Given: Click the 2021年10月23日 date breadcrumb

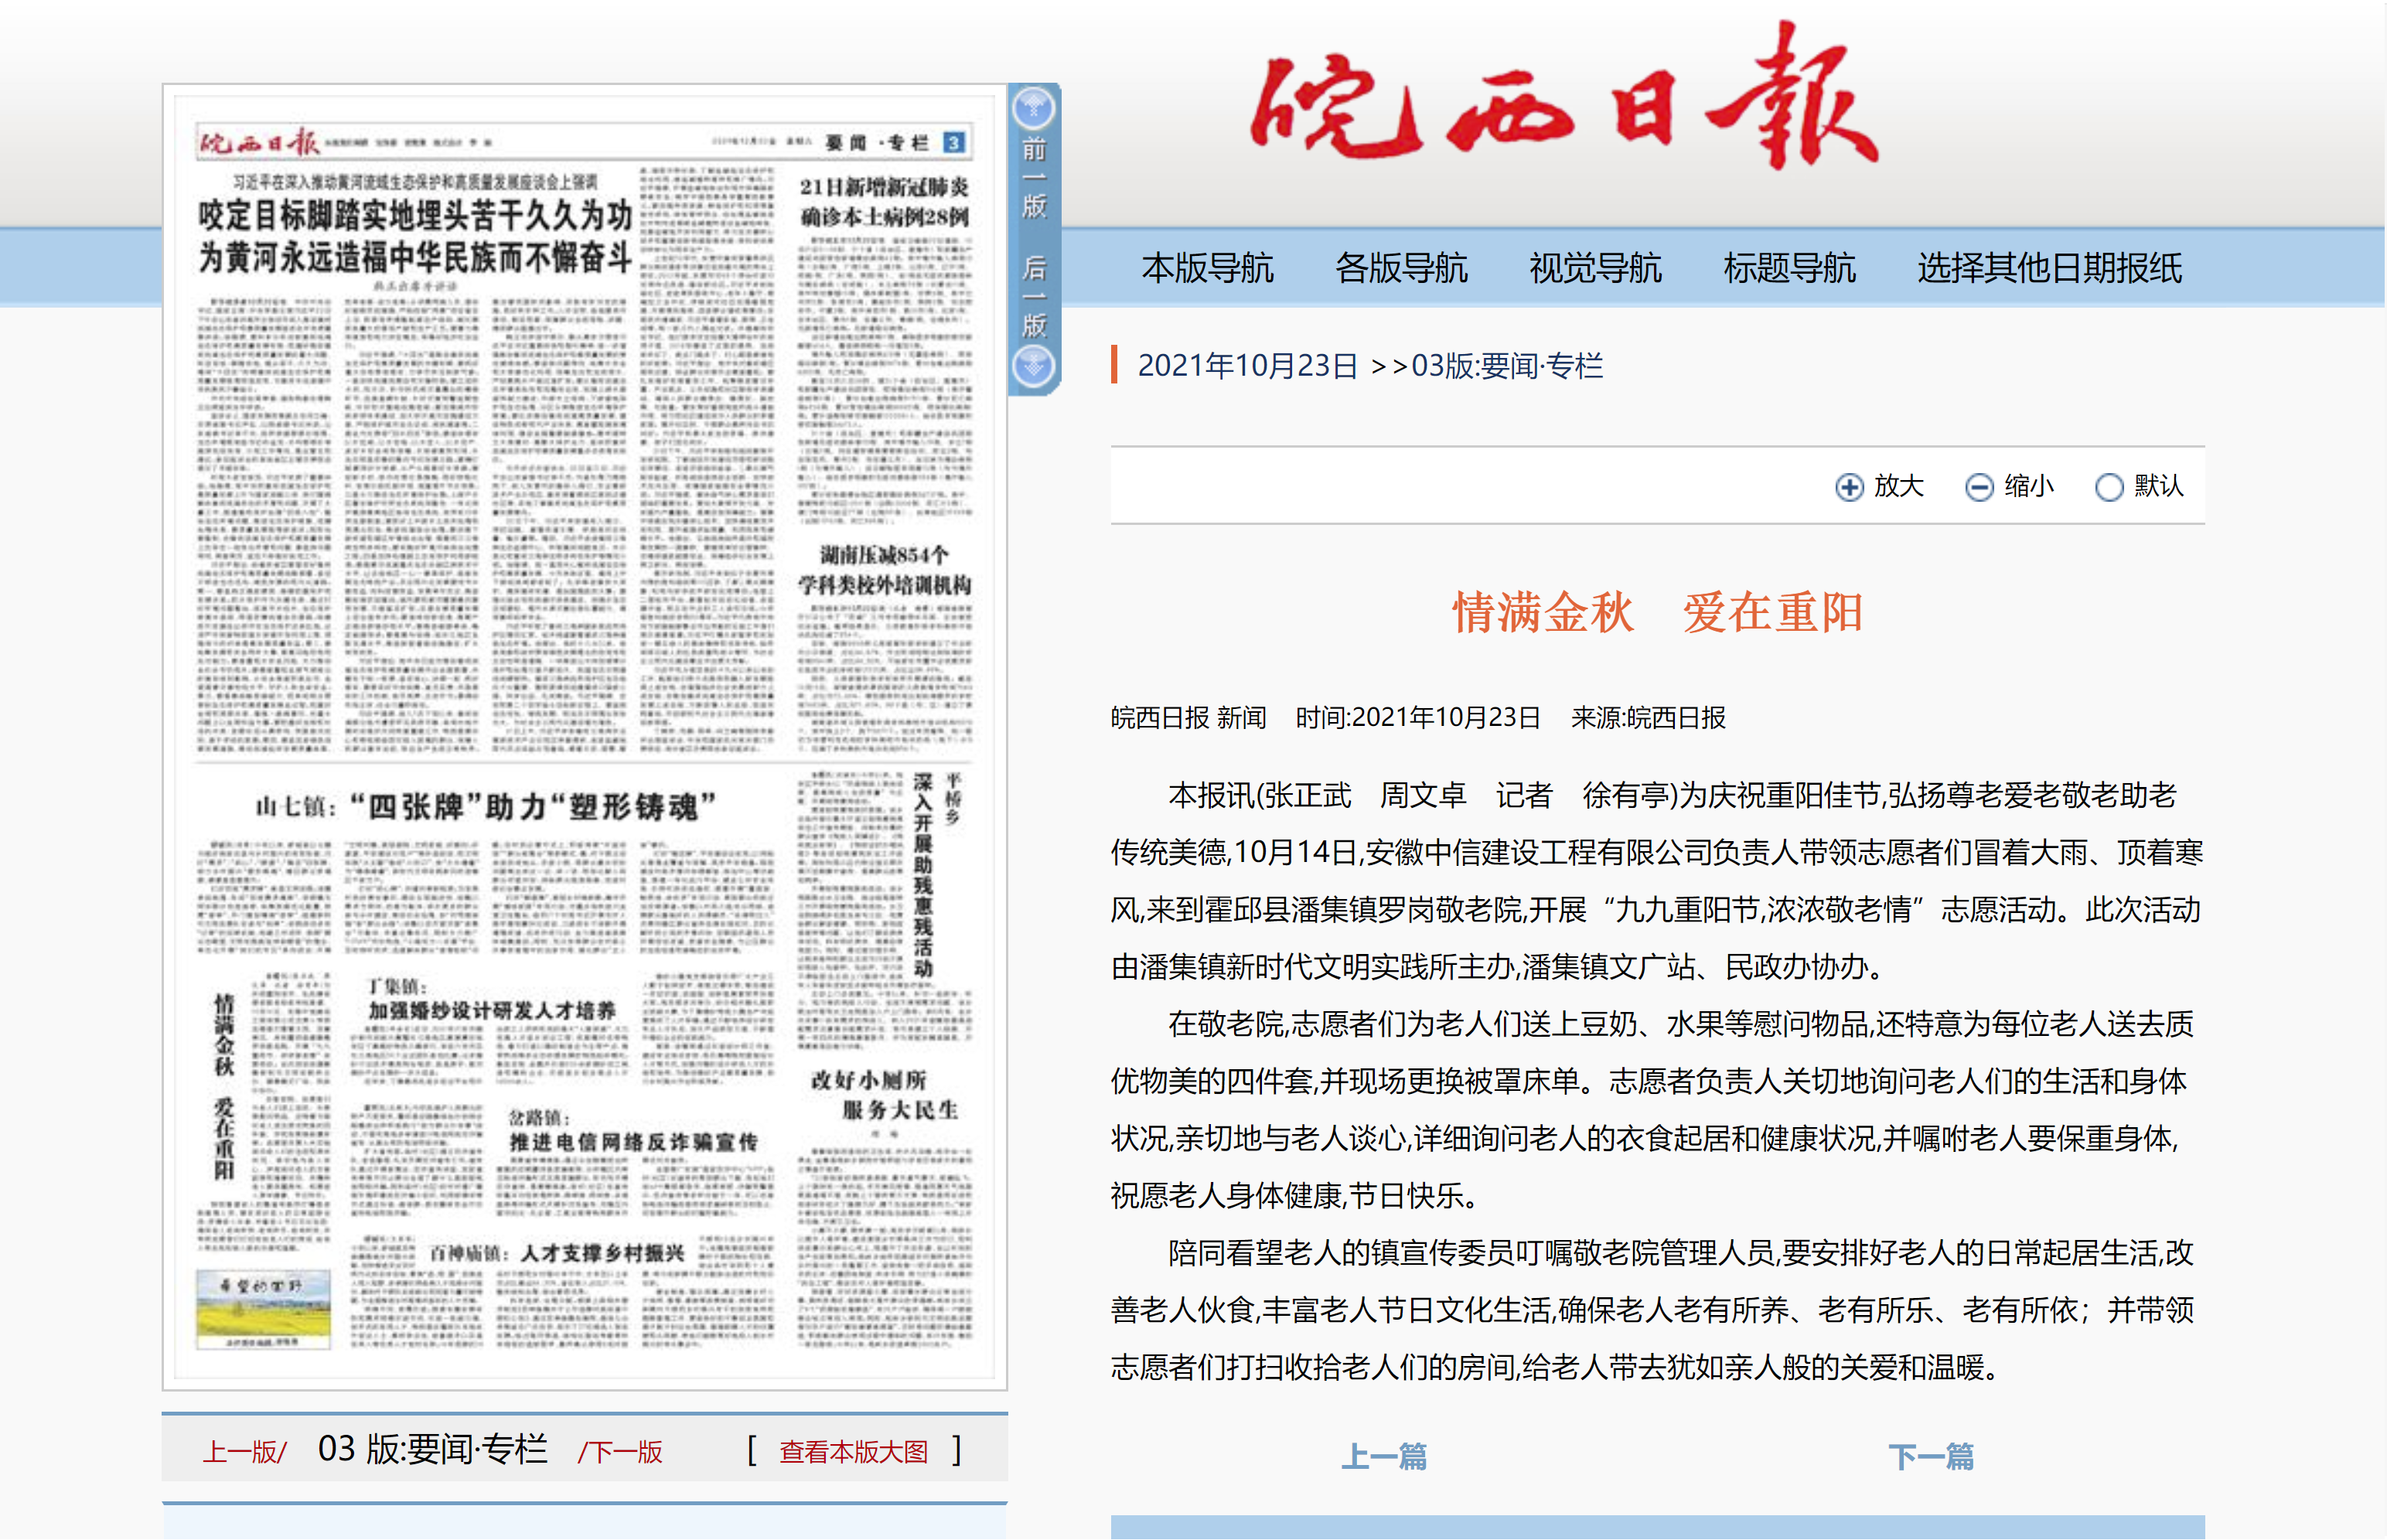Looking at the screenshot, I should click(1247, 366).
